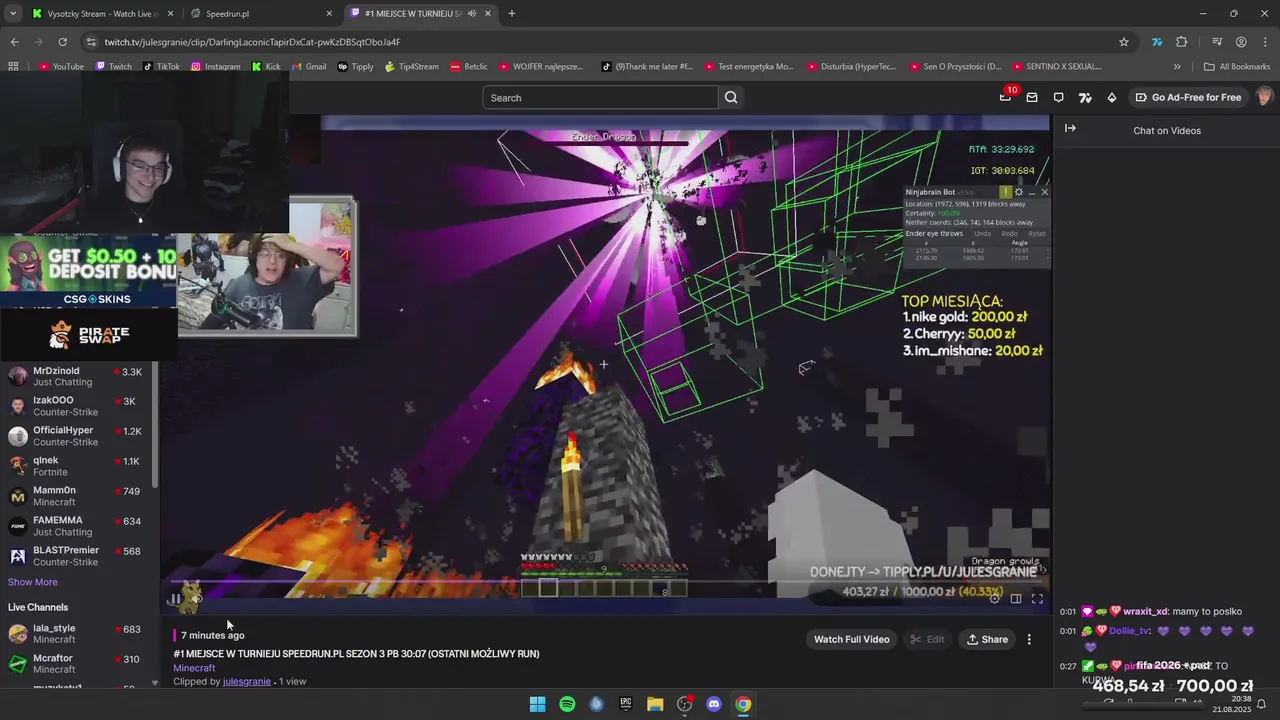
Task: Open the 7TV icon in Twitch top bar
Action: [x=1085, y=97]
